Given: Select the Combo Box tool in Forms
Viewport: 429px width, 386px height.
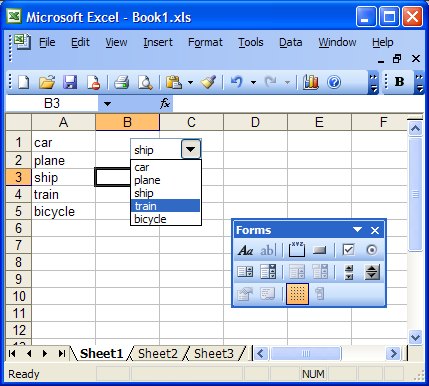Looking at the screenshot, I should tap(268, 272).
